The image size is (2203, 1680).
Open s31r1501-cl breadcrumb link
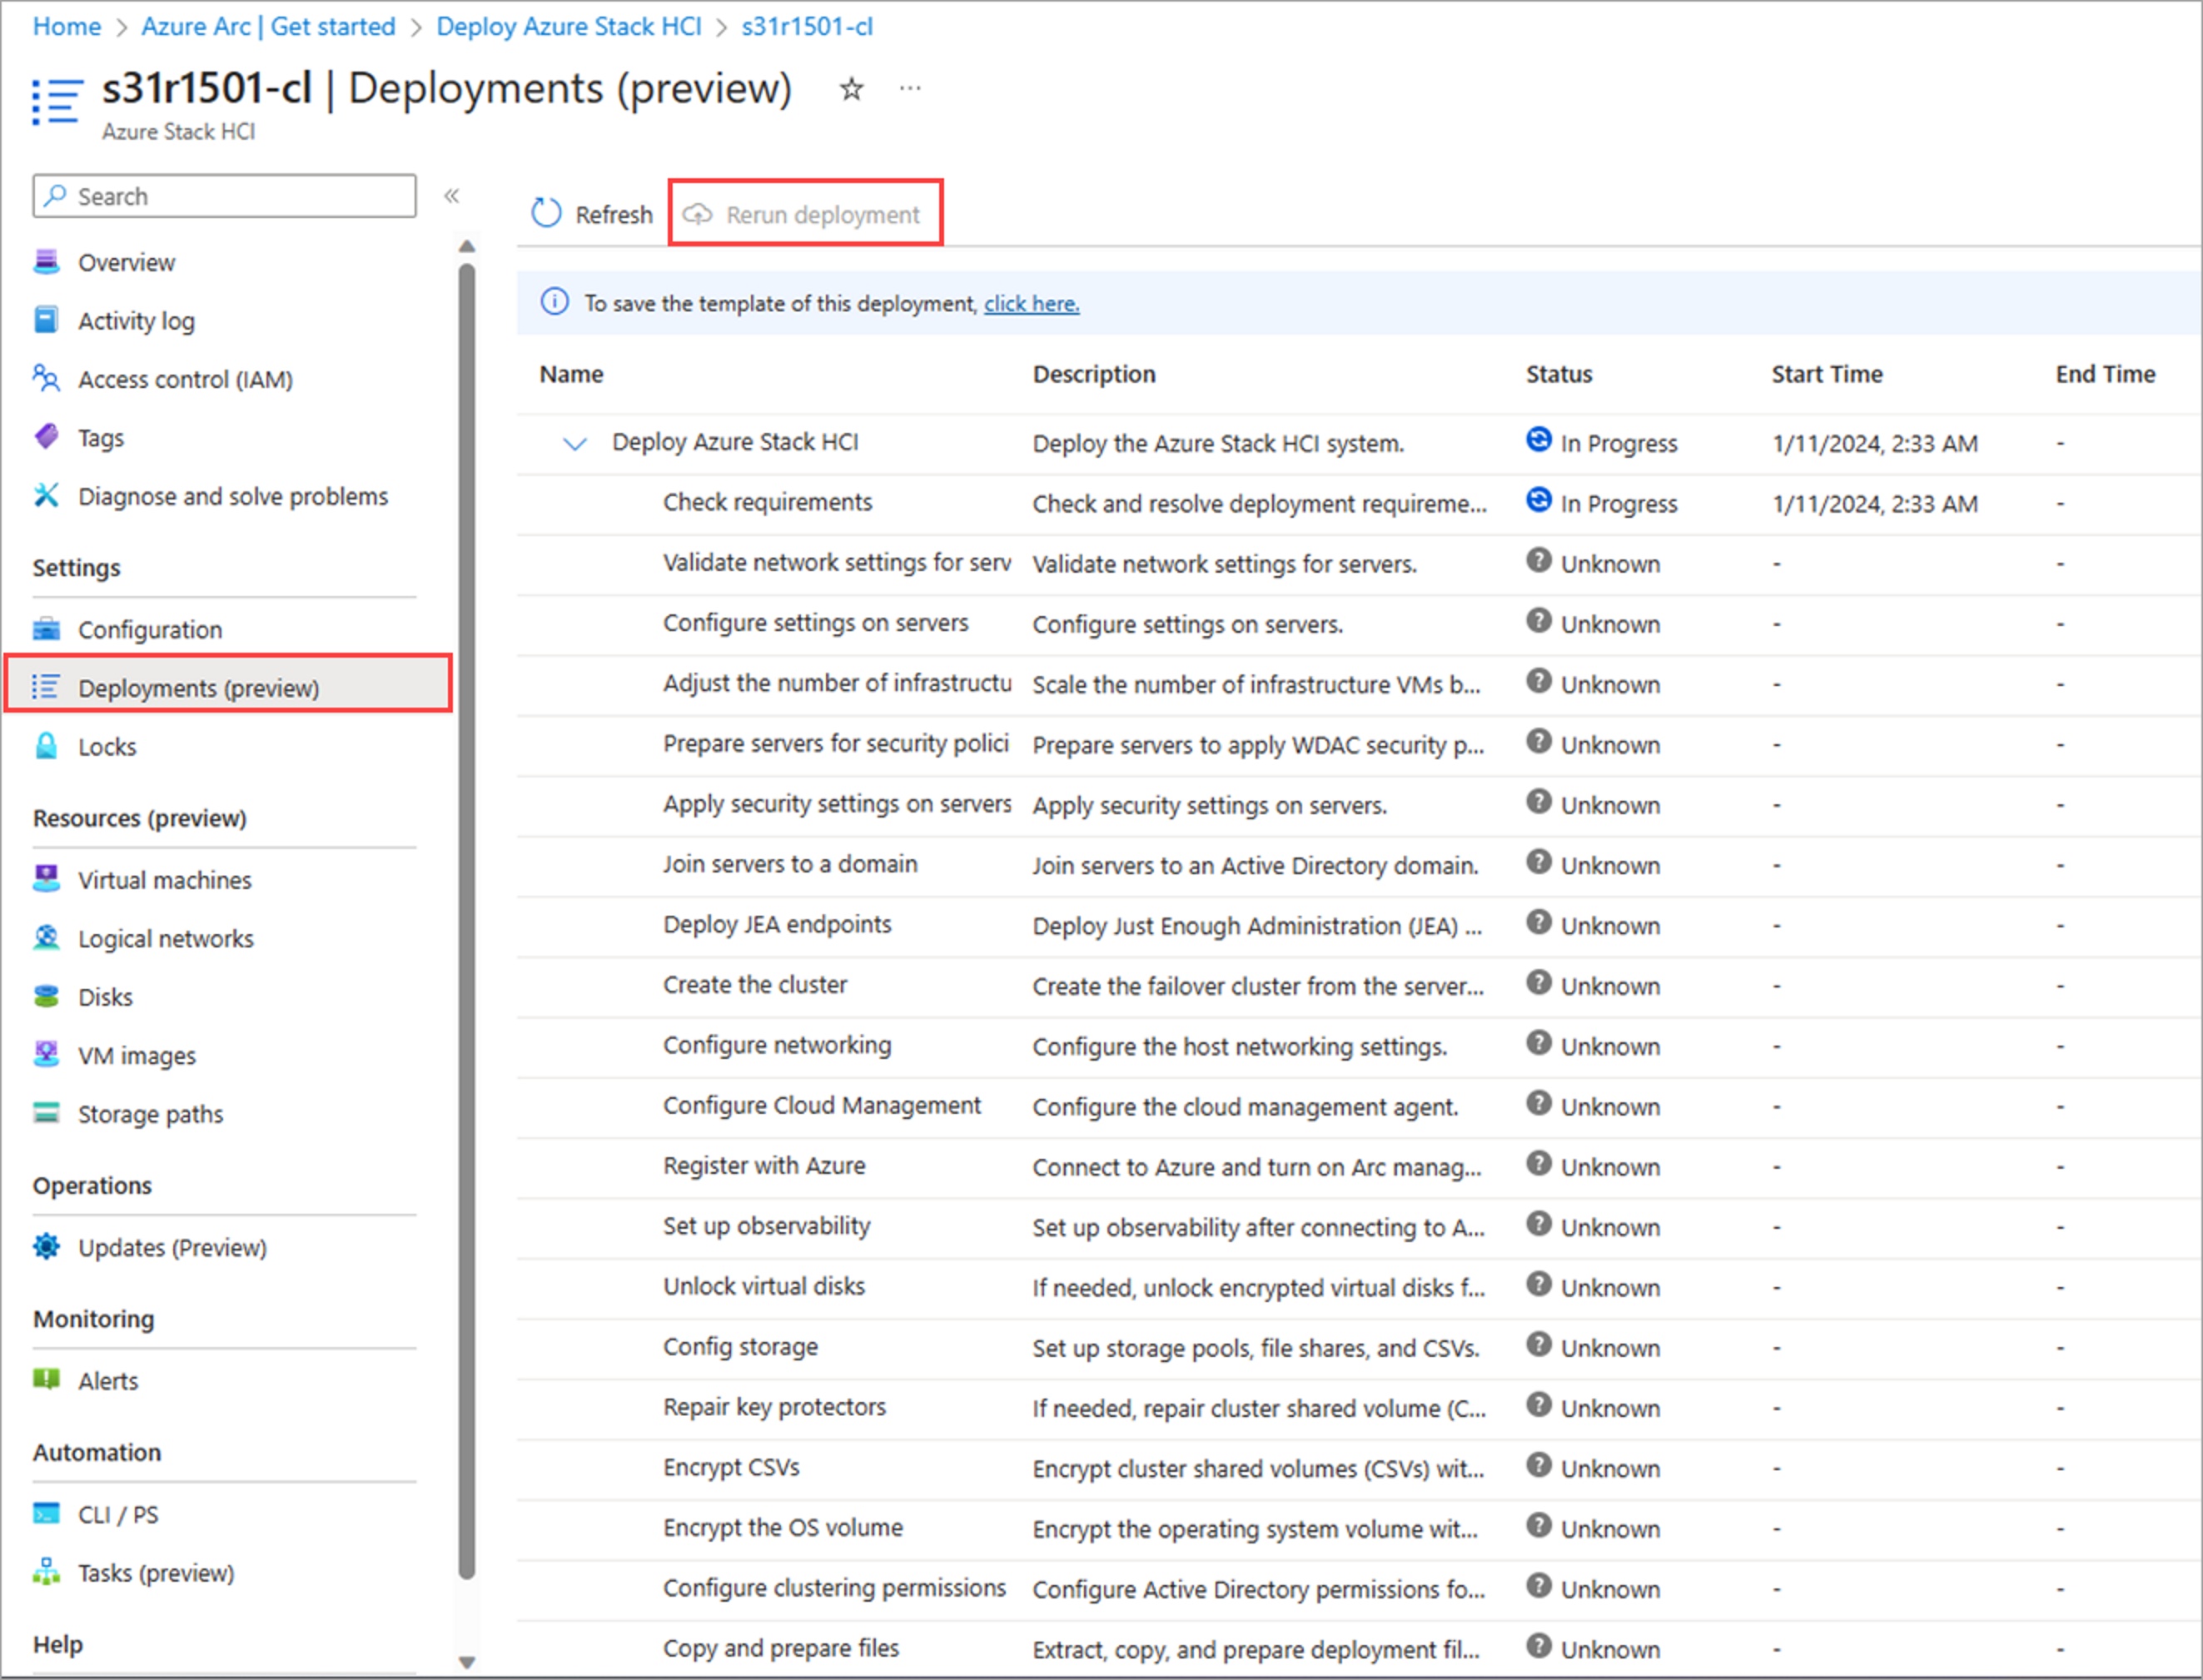(x=807, y=26)
